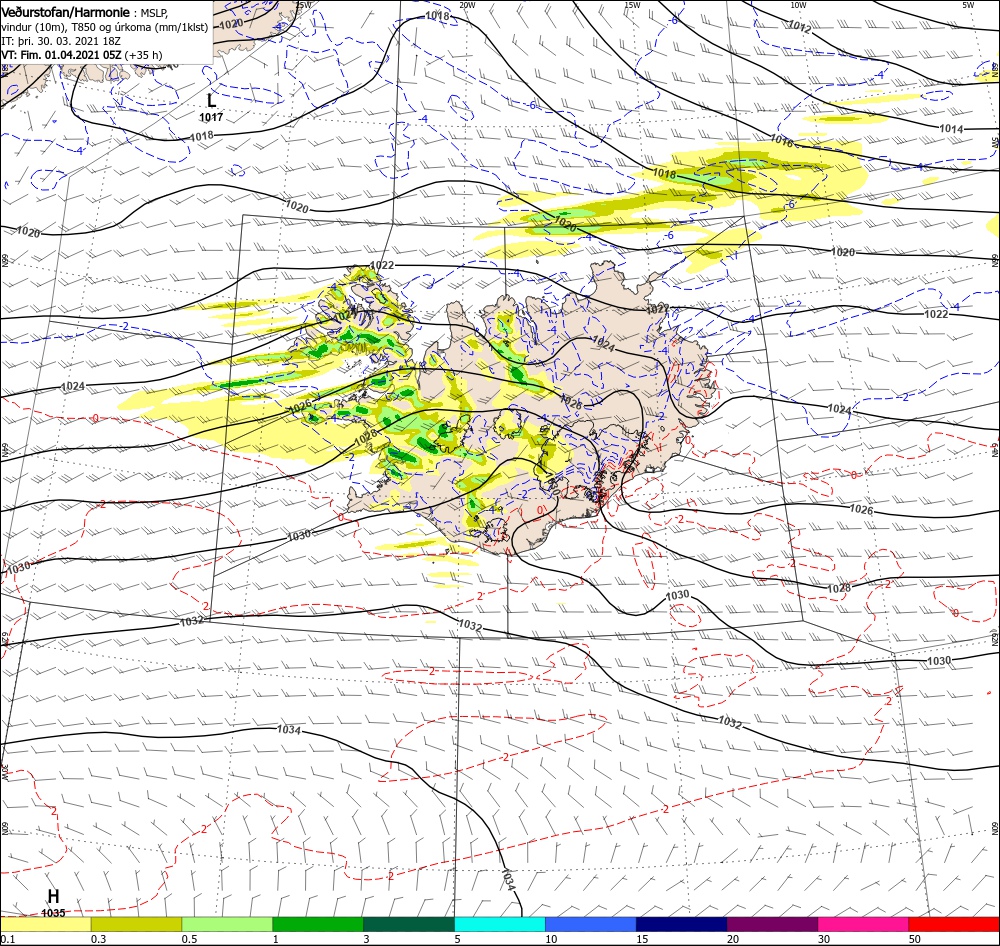This screenshot has width=1000, height=946.
Task: Select the green 1 mm legend color block
Action: click(x=318, y=924)
